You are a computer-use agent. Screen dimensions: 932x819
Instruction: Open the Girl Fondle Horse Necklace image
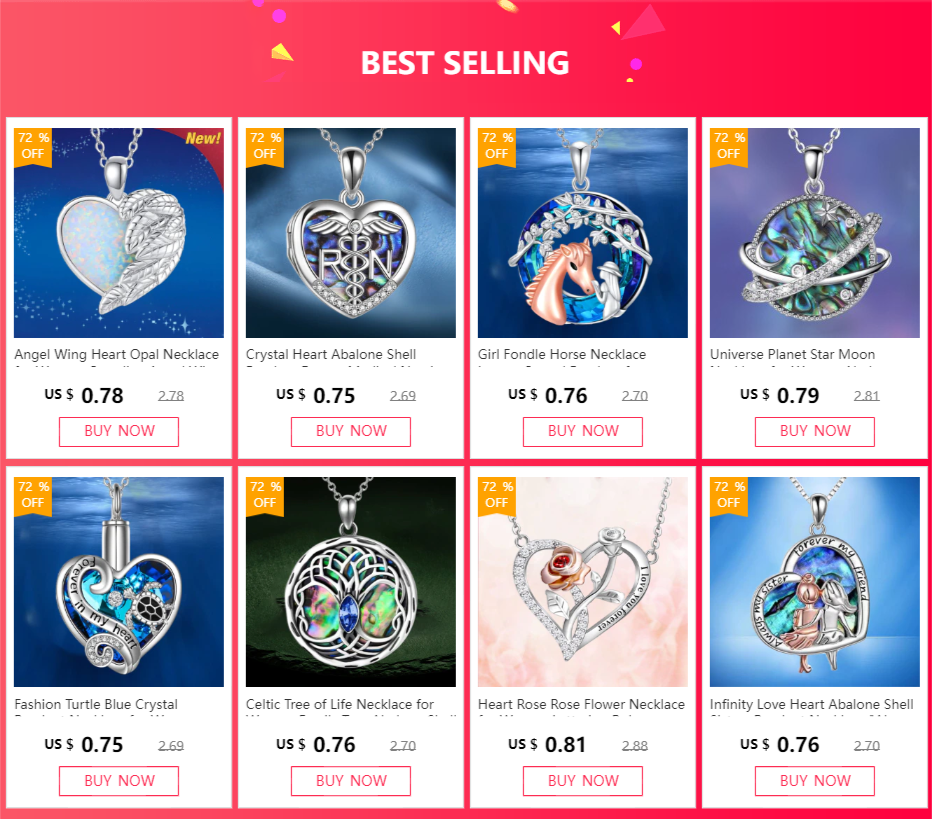[x=582, y=233]
